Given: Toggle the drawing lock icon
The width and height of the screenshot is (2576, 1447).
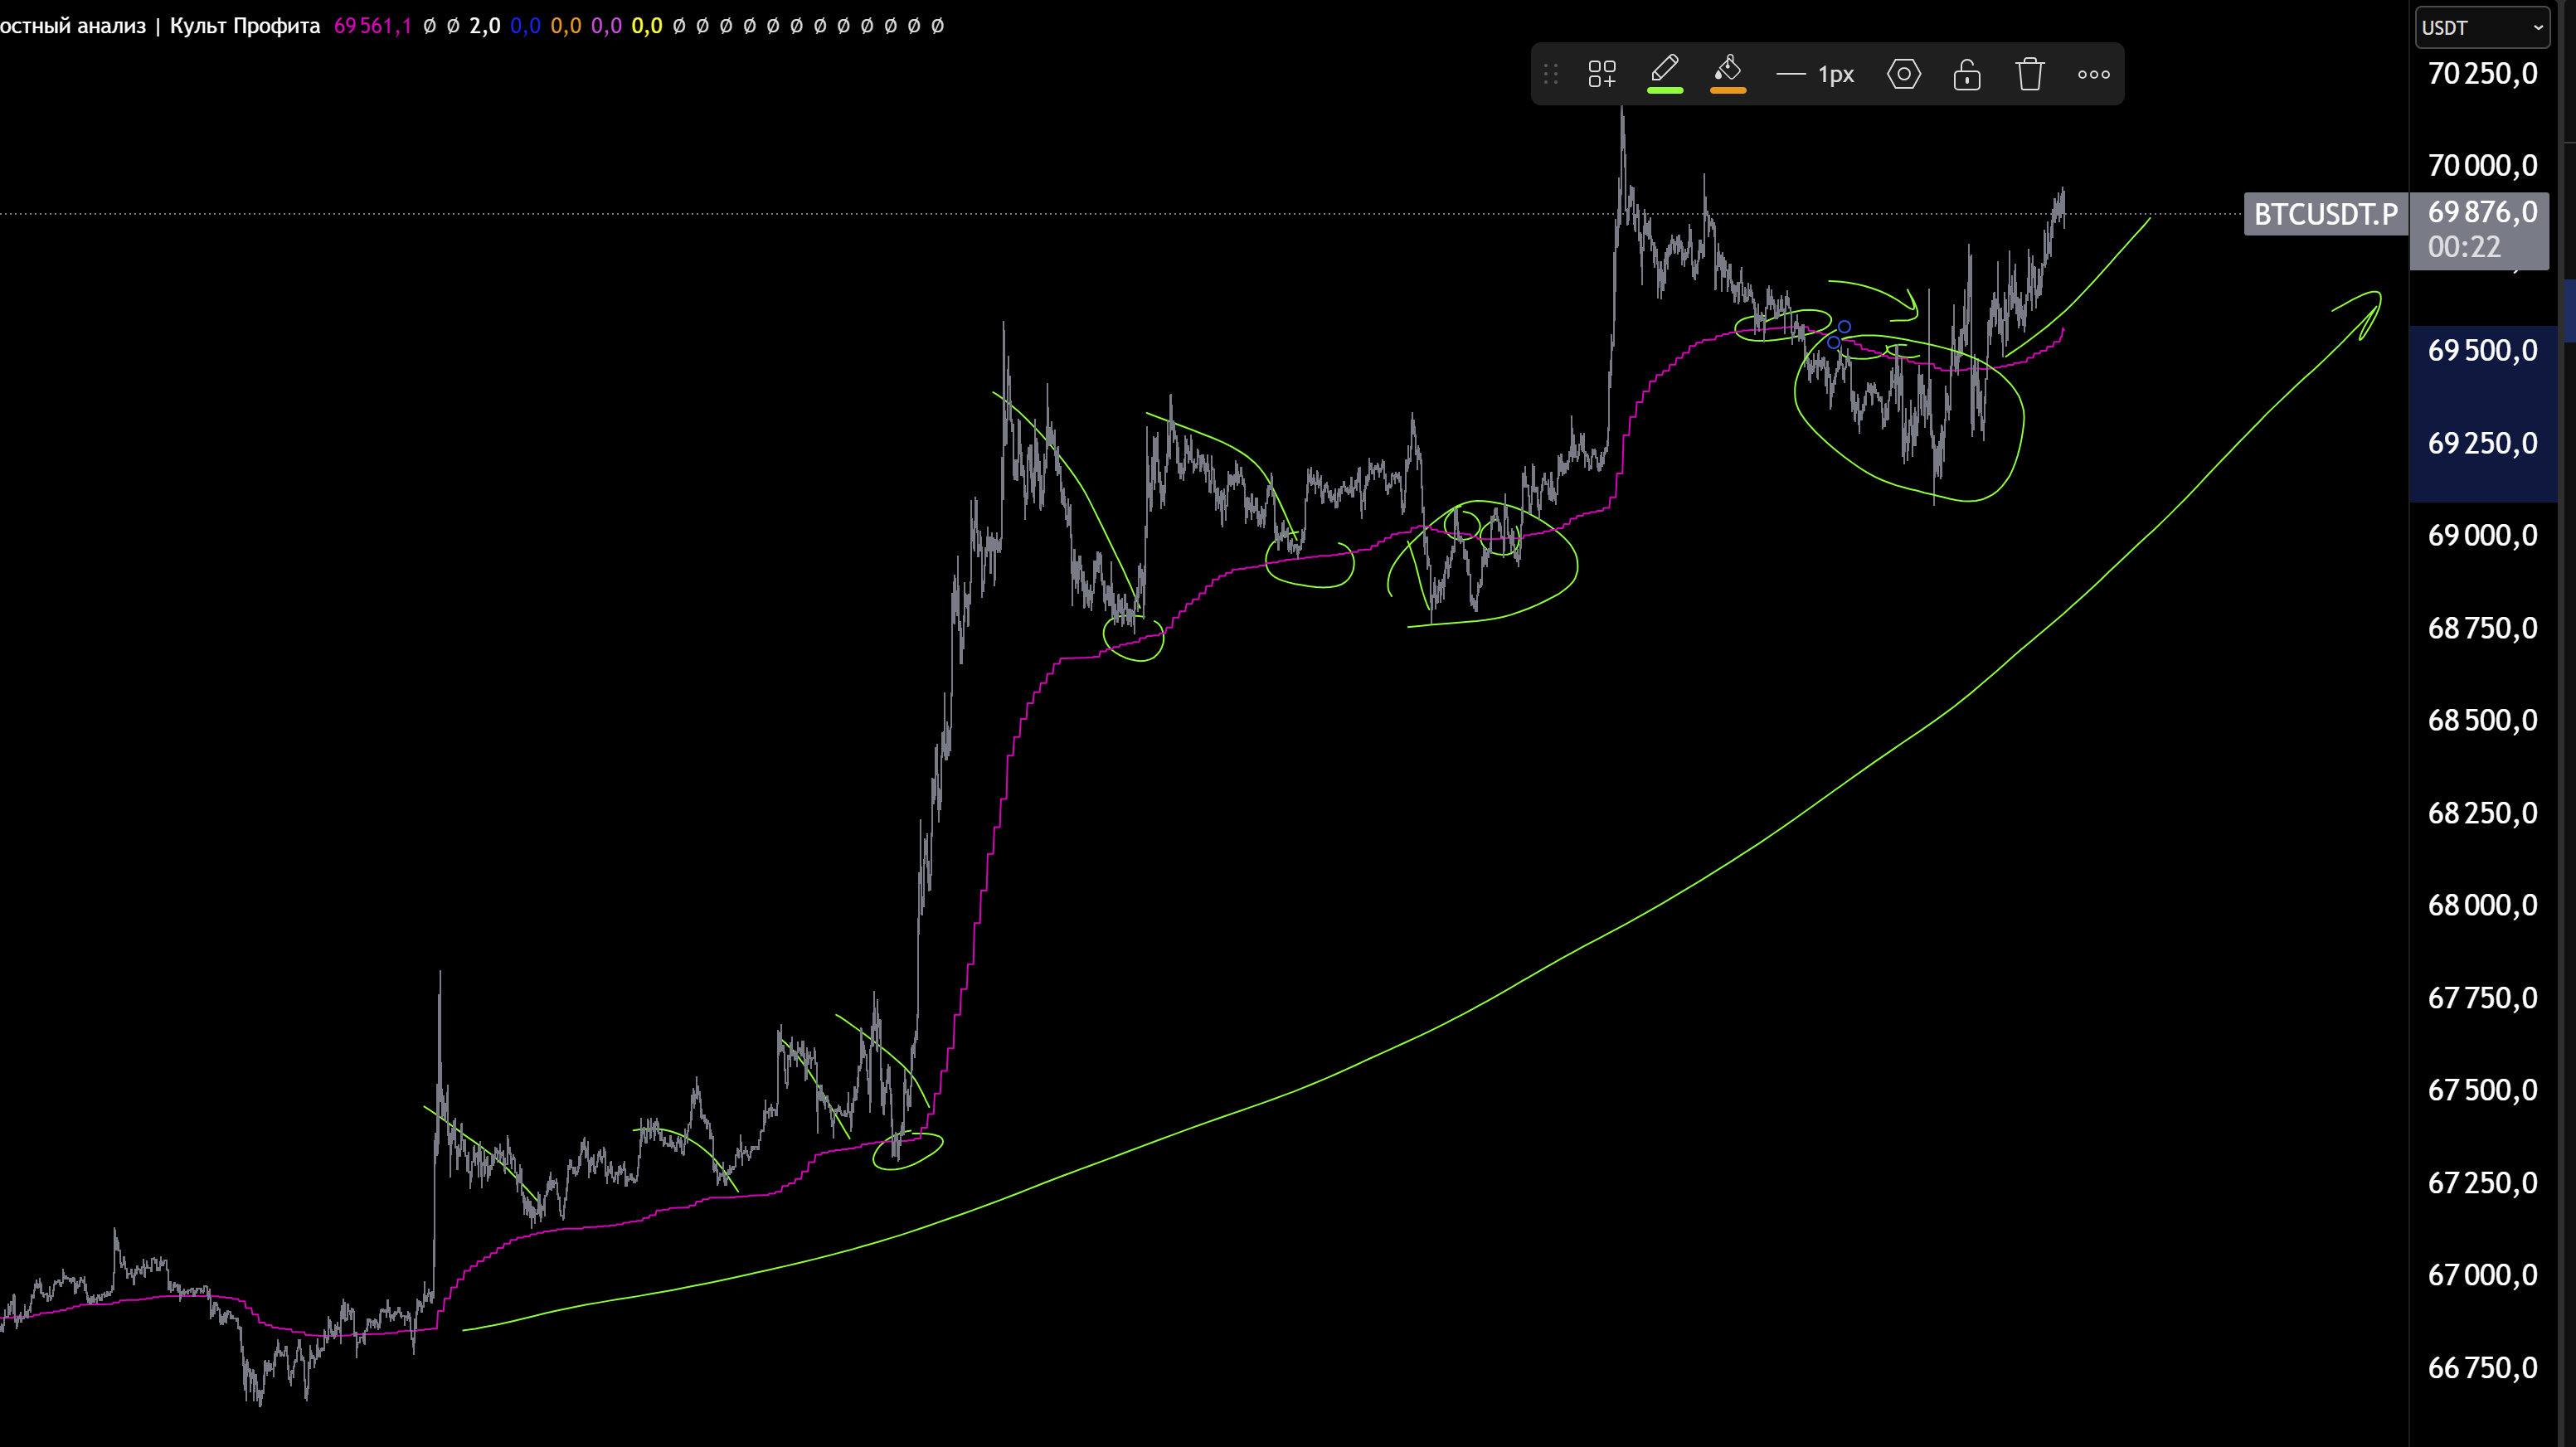Looking at the screenshot, I should tap(1966, 74).
